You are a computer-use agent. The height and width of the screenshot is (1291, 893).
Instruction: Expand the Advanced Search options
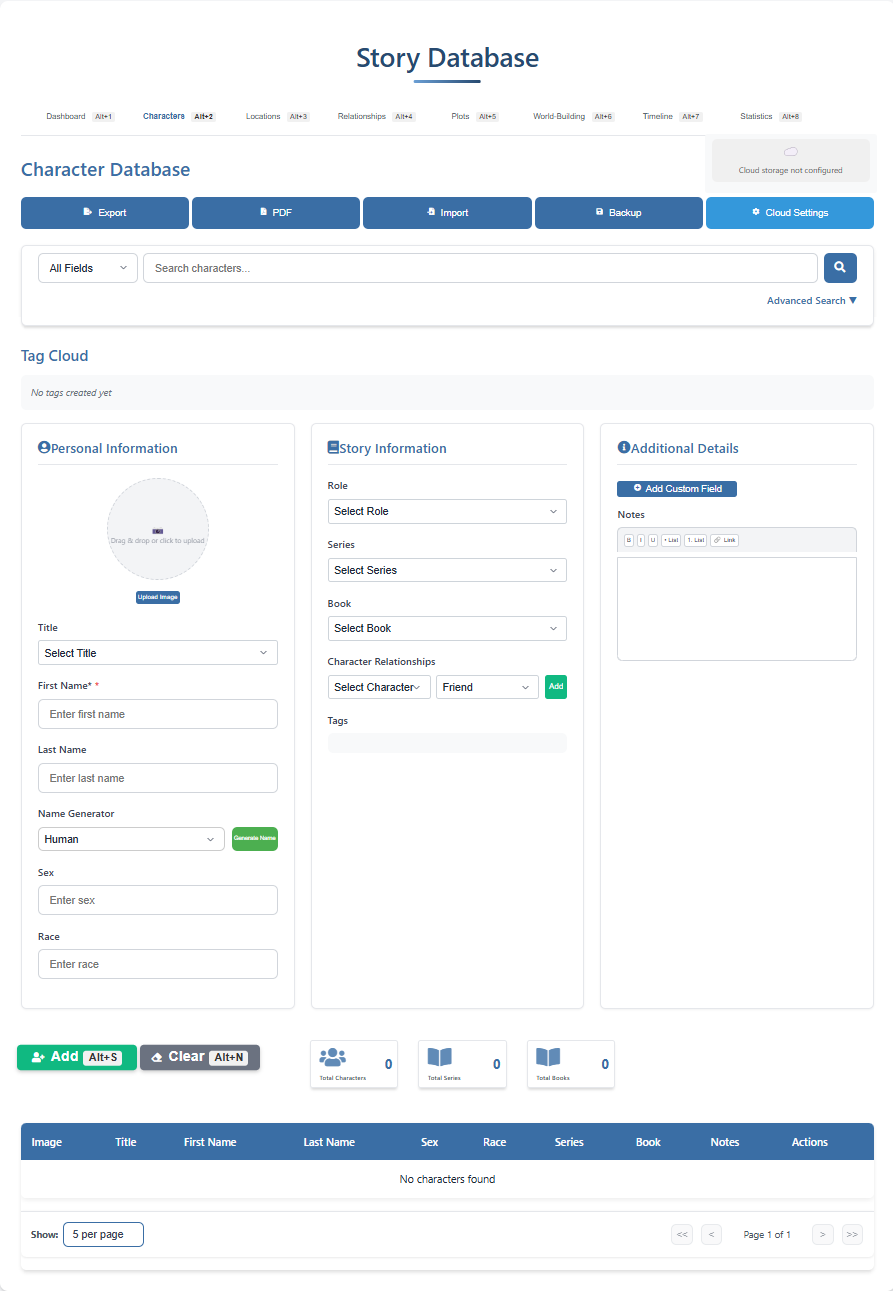point(810,300)
